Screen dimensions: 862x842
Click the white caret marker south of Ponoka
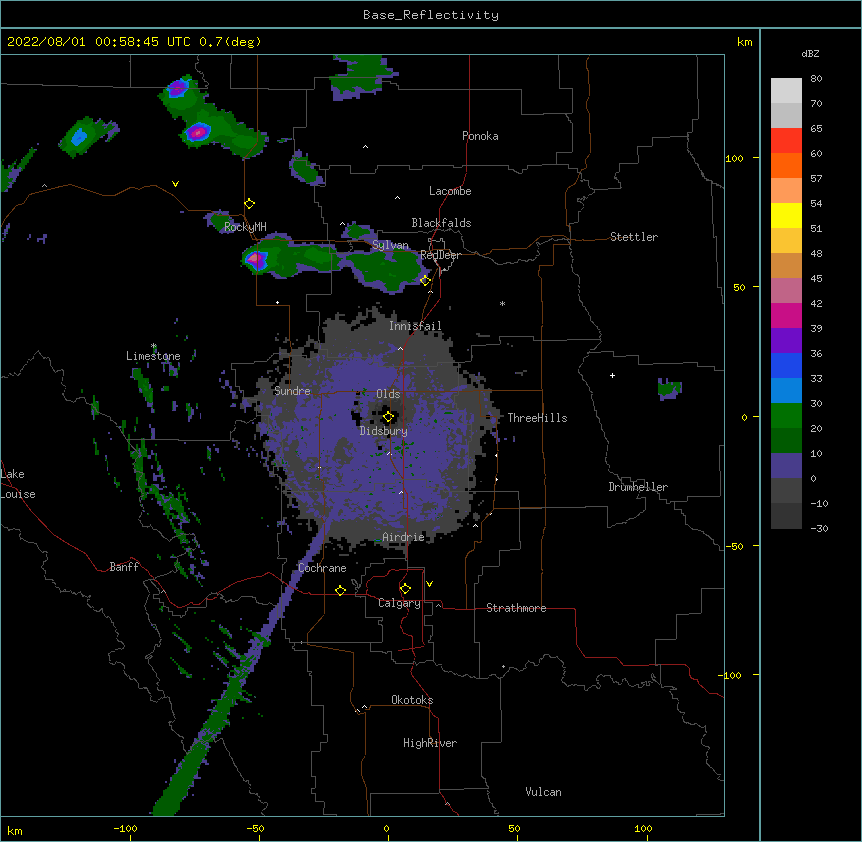[x=365, y=147]
